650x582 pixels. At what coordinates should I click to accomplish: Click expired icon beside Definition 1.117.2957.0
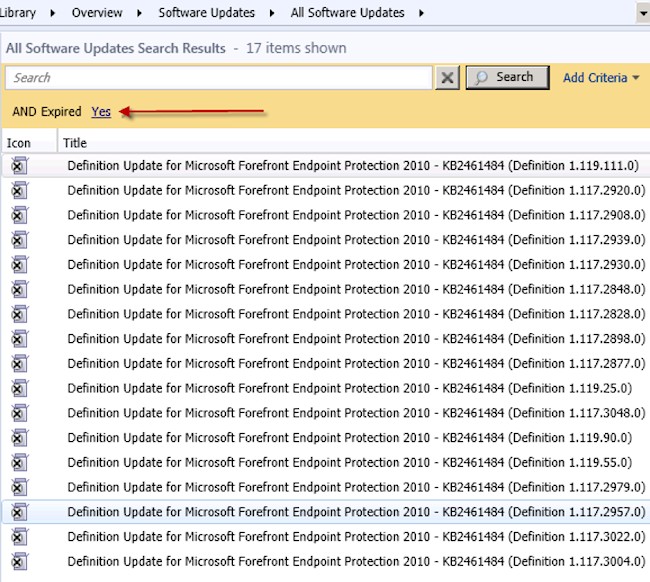(x=20, y=512)
